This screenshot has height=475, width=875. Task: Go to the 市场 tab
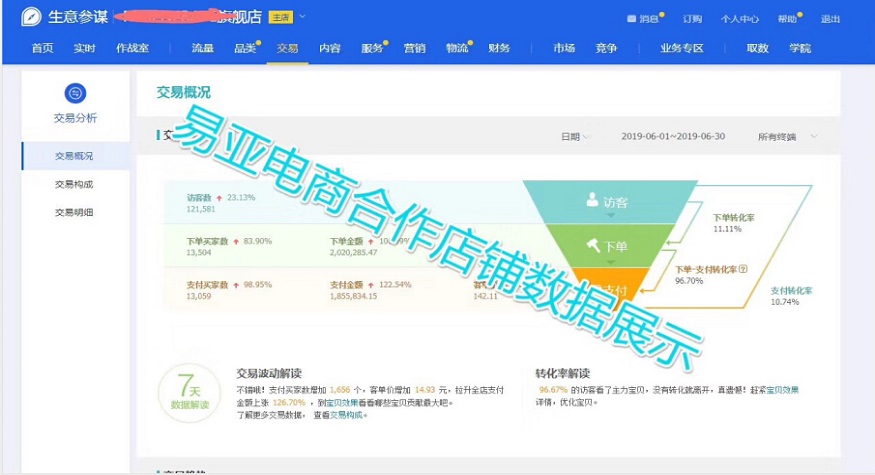pos(564,48)
